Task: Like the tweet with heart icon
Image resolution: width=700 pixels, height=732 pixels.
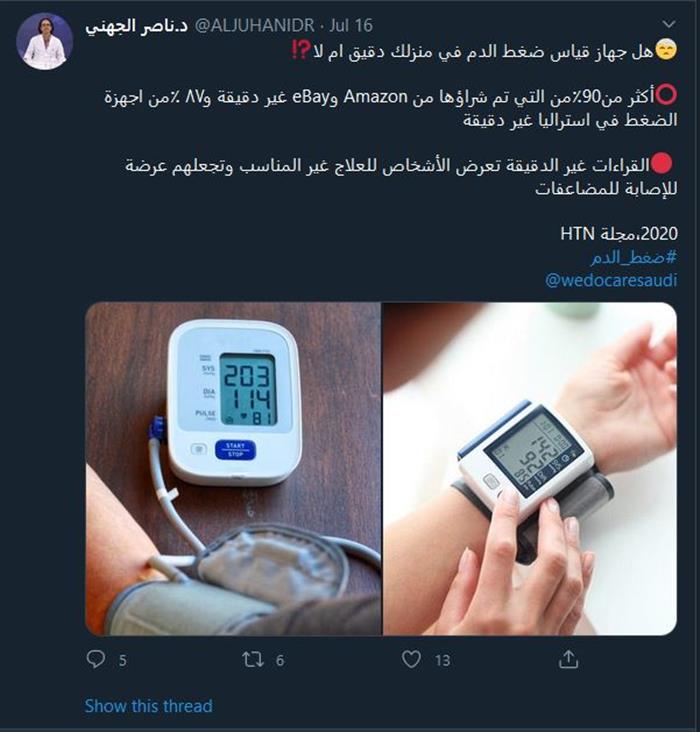Action: tap(411, 659)
